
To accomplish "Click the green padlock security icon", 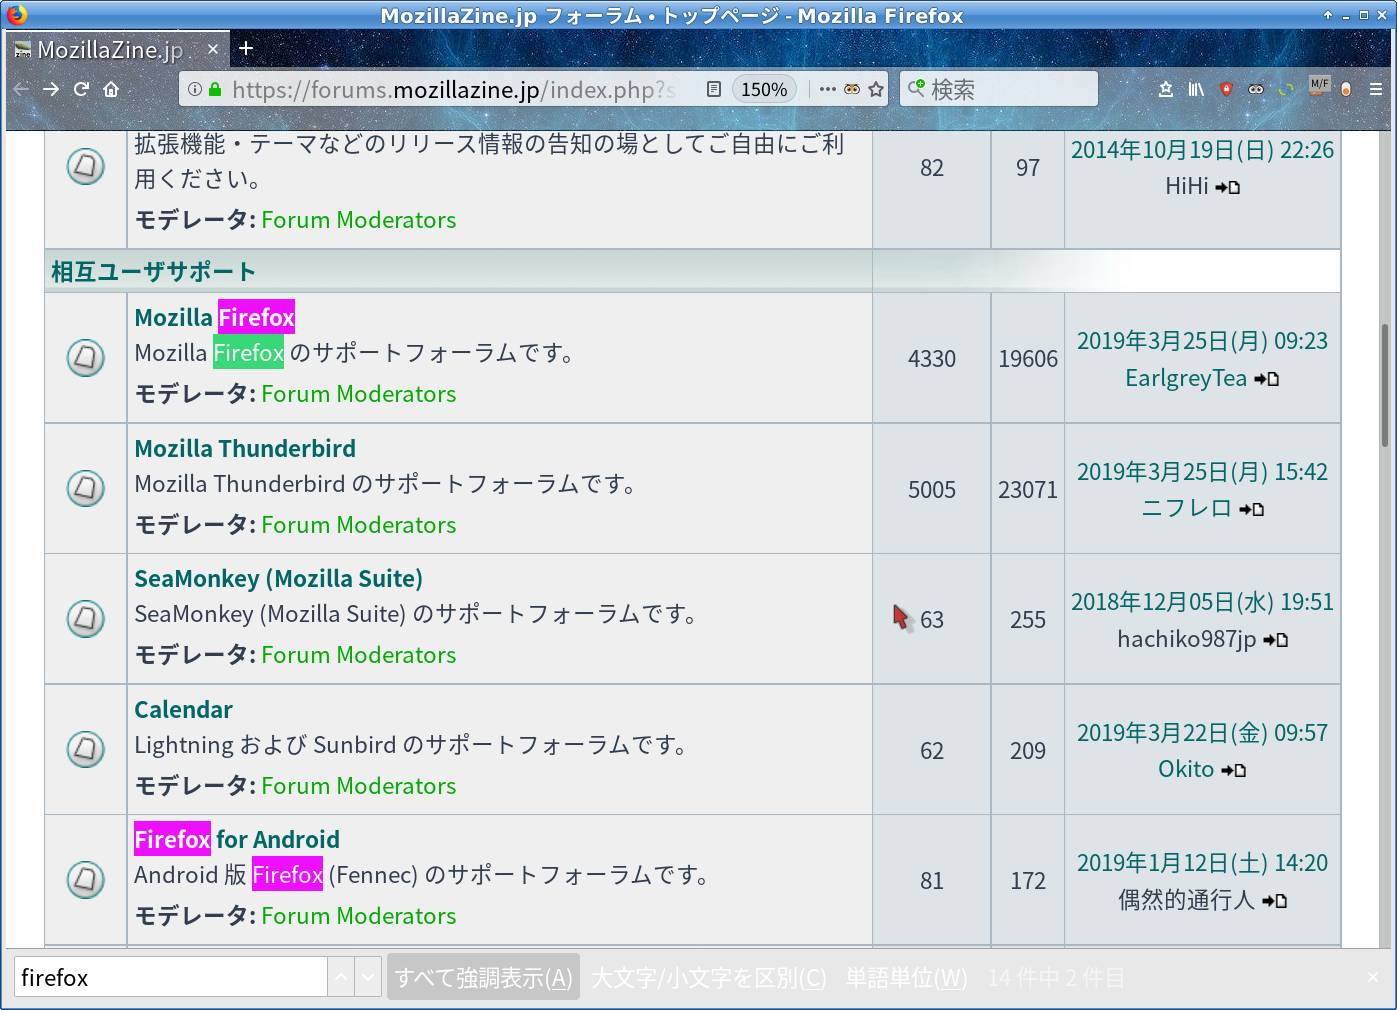I will tap(215, 89).
